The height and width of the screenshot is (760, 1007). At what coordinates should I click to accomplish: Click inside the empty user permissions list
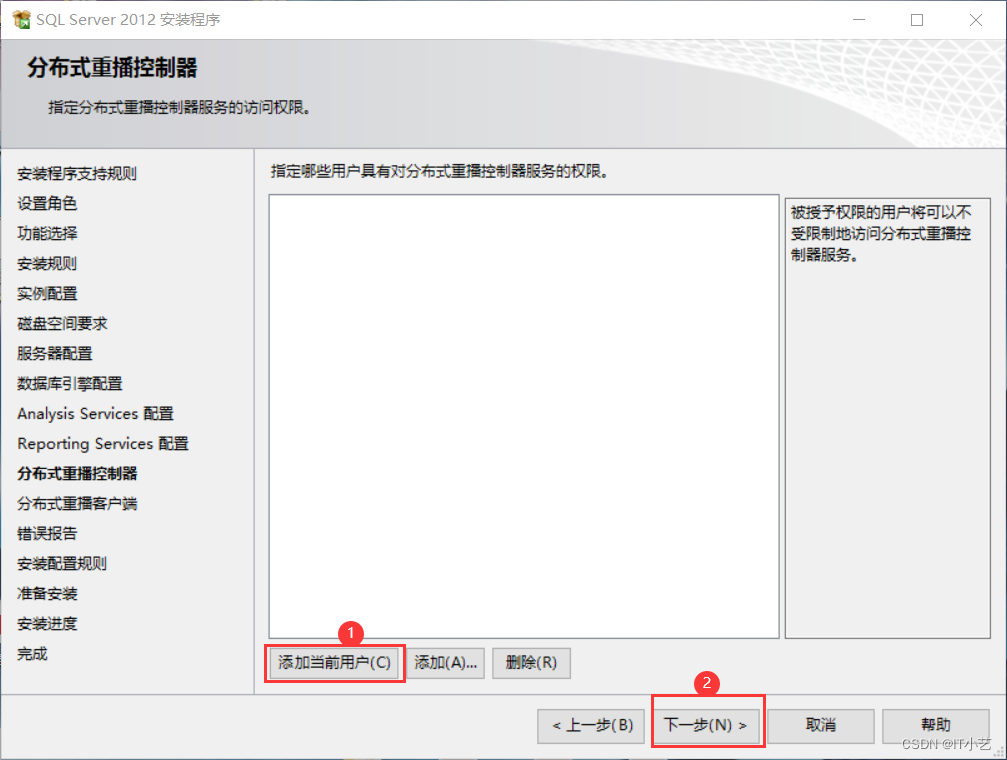(x=524, y=416)
